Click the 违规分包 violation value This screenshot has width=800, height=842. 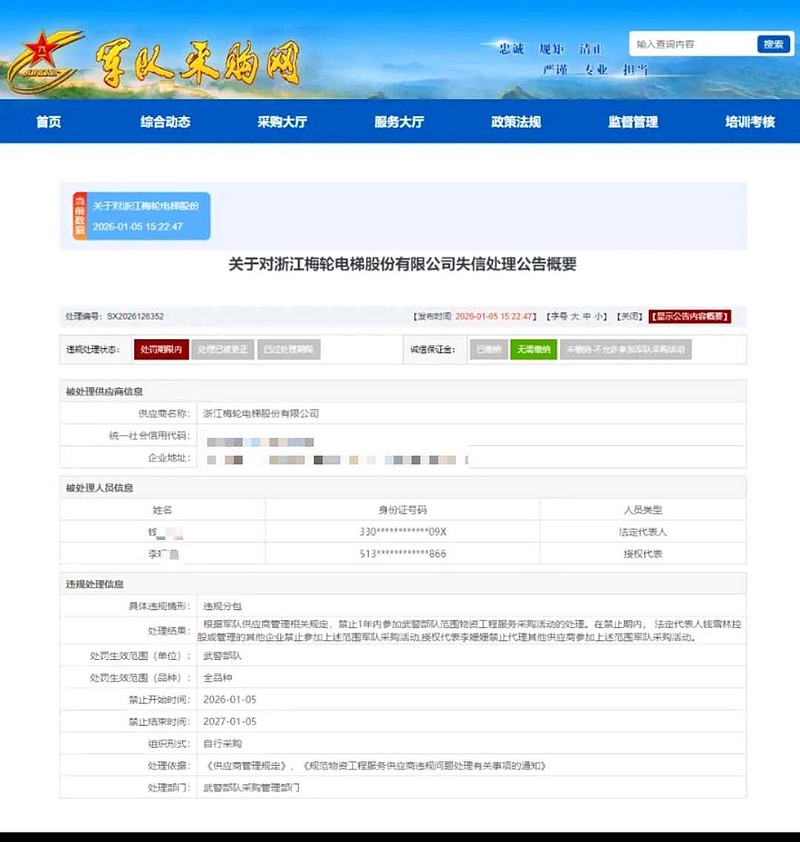pos(222,606)
